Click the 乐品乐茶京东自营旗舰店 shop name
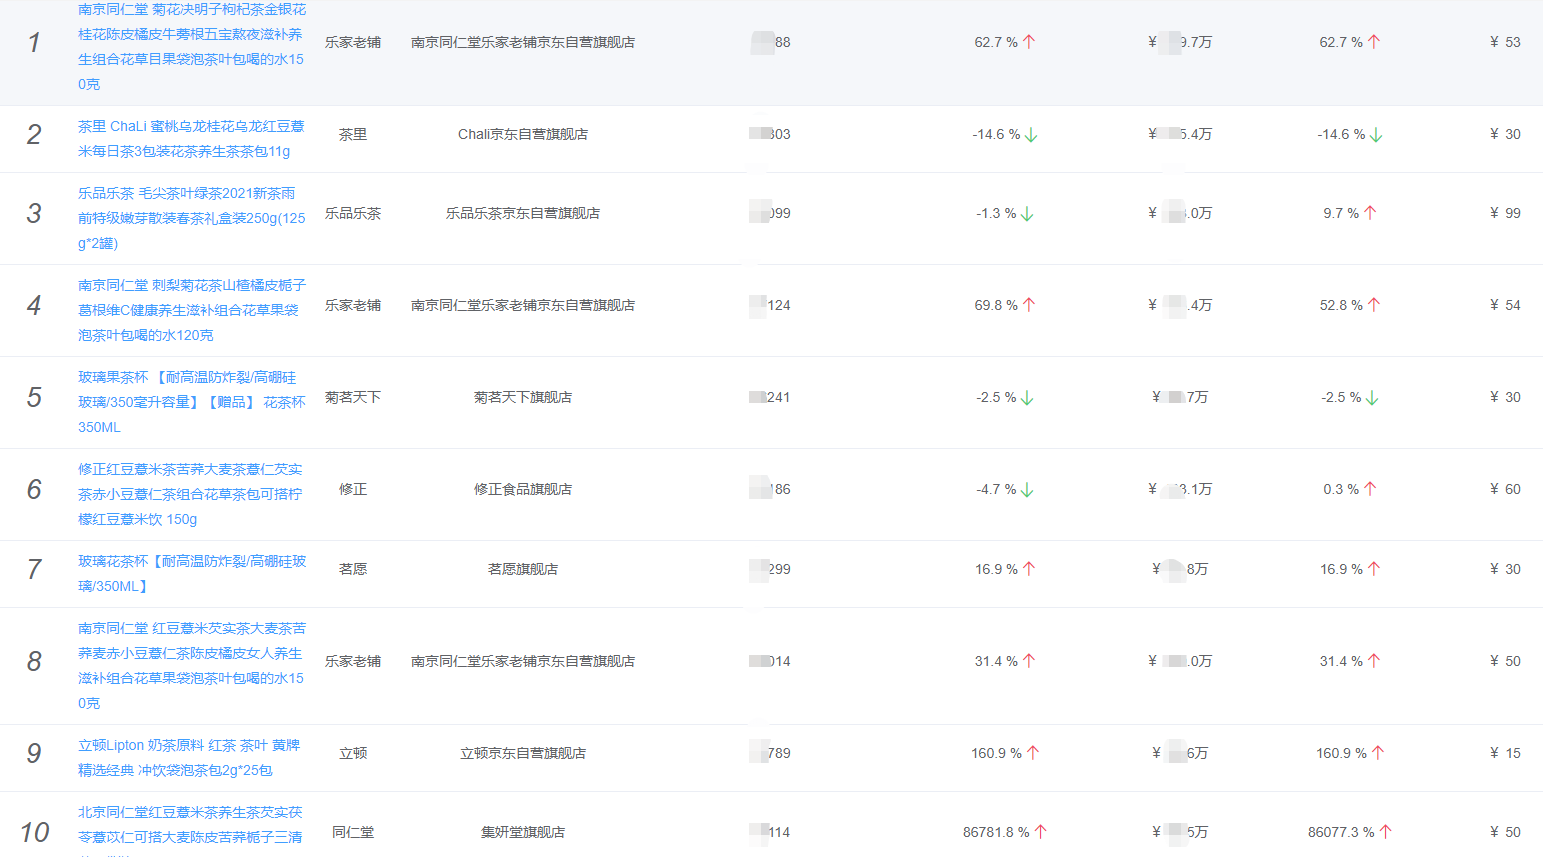The height and width of the screenshot is (857, 1543). 523,213
